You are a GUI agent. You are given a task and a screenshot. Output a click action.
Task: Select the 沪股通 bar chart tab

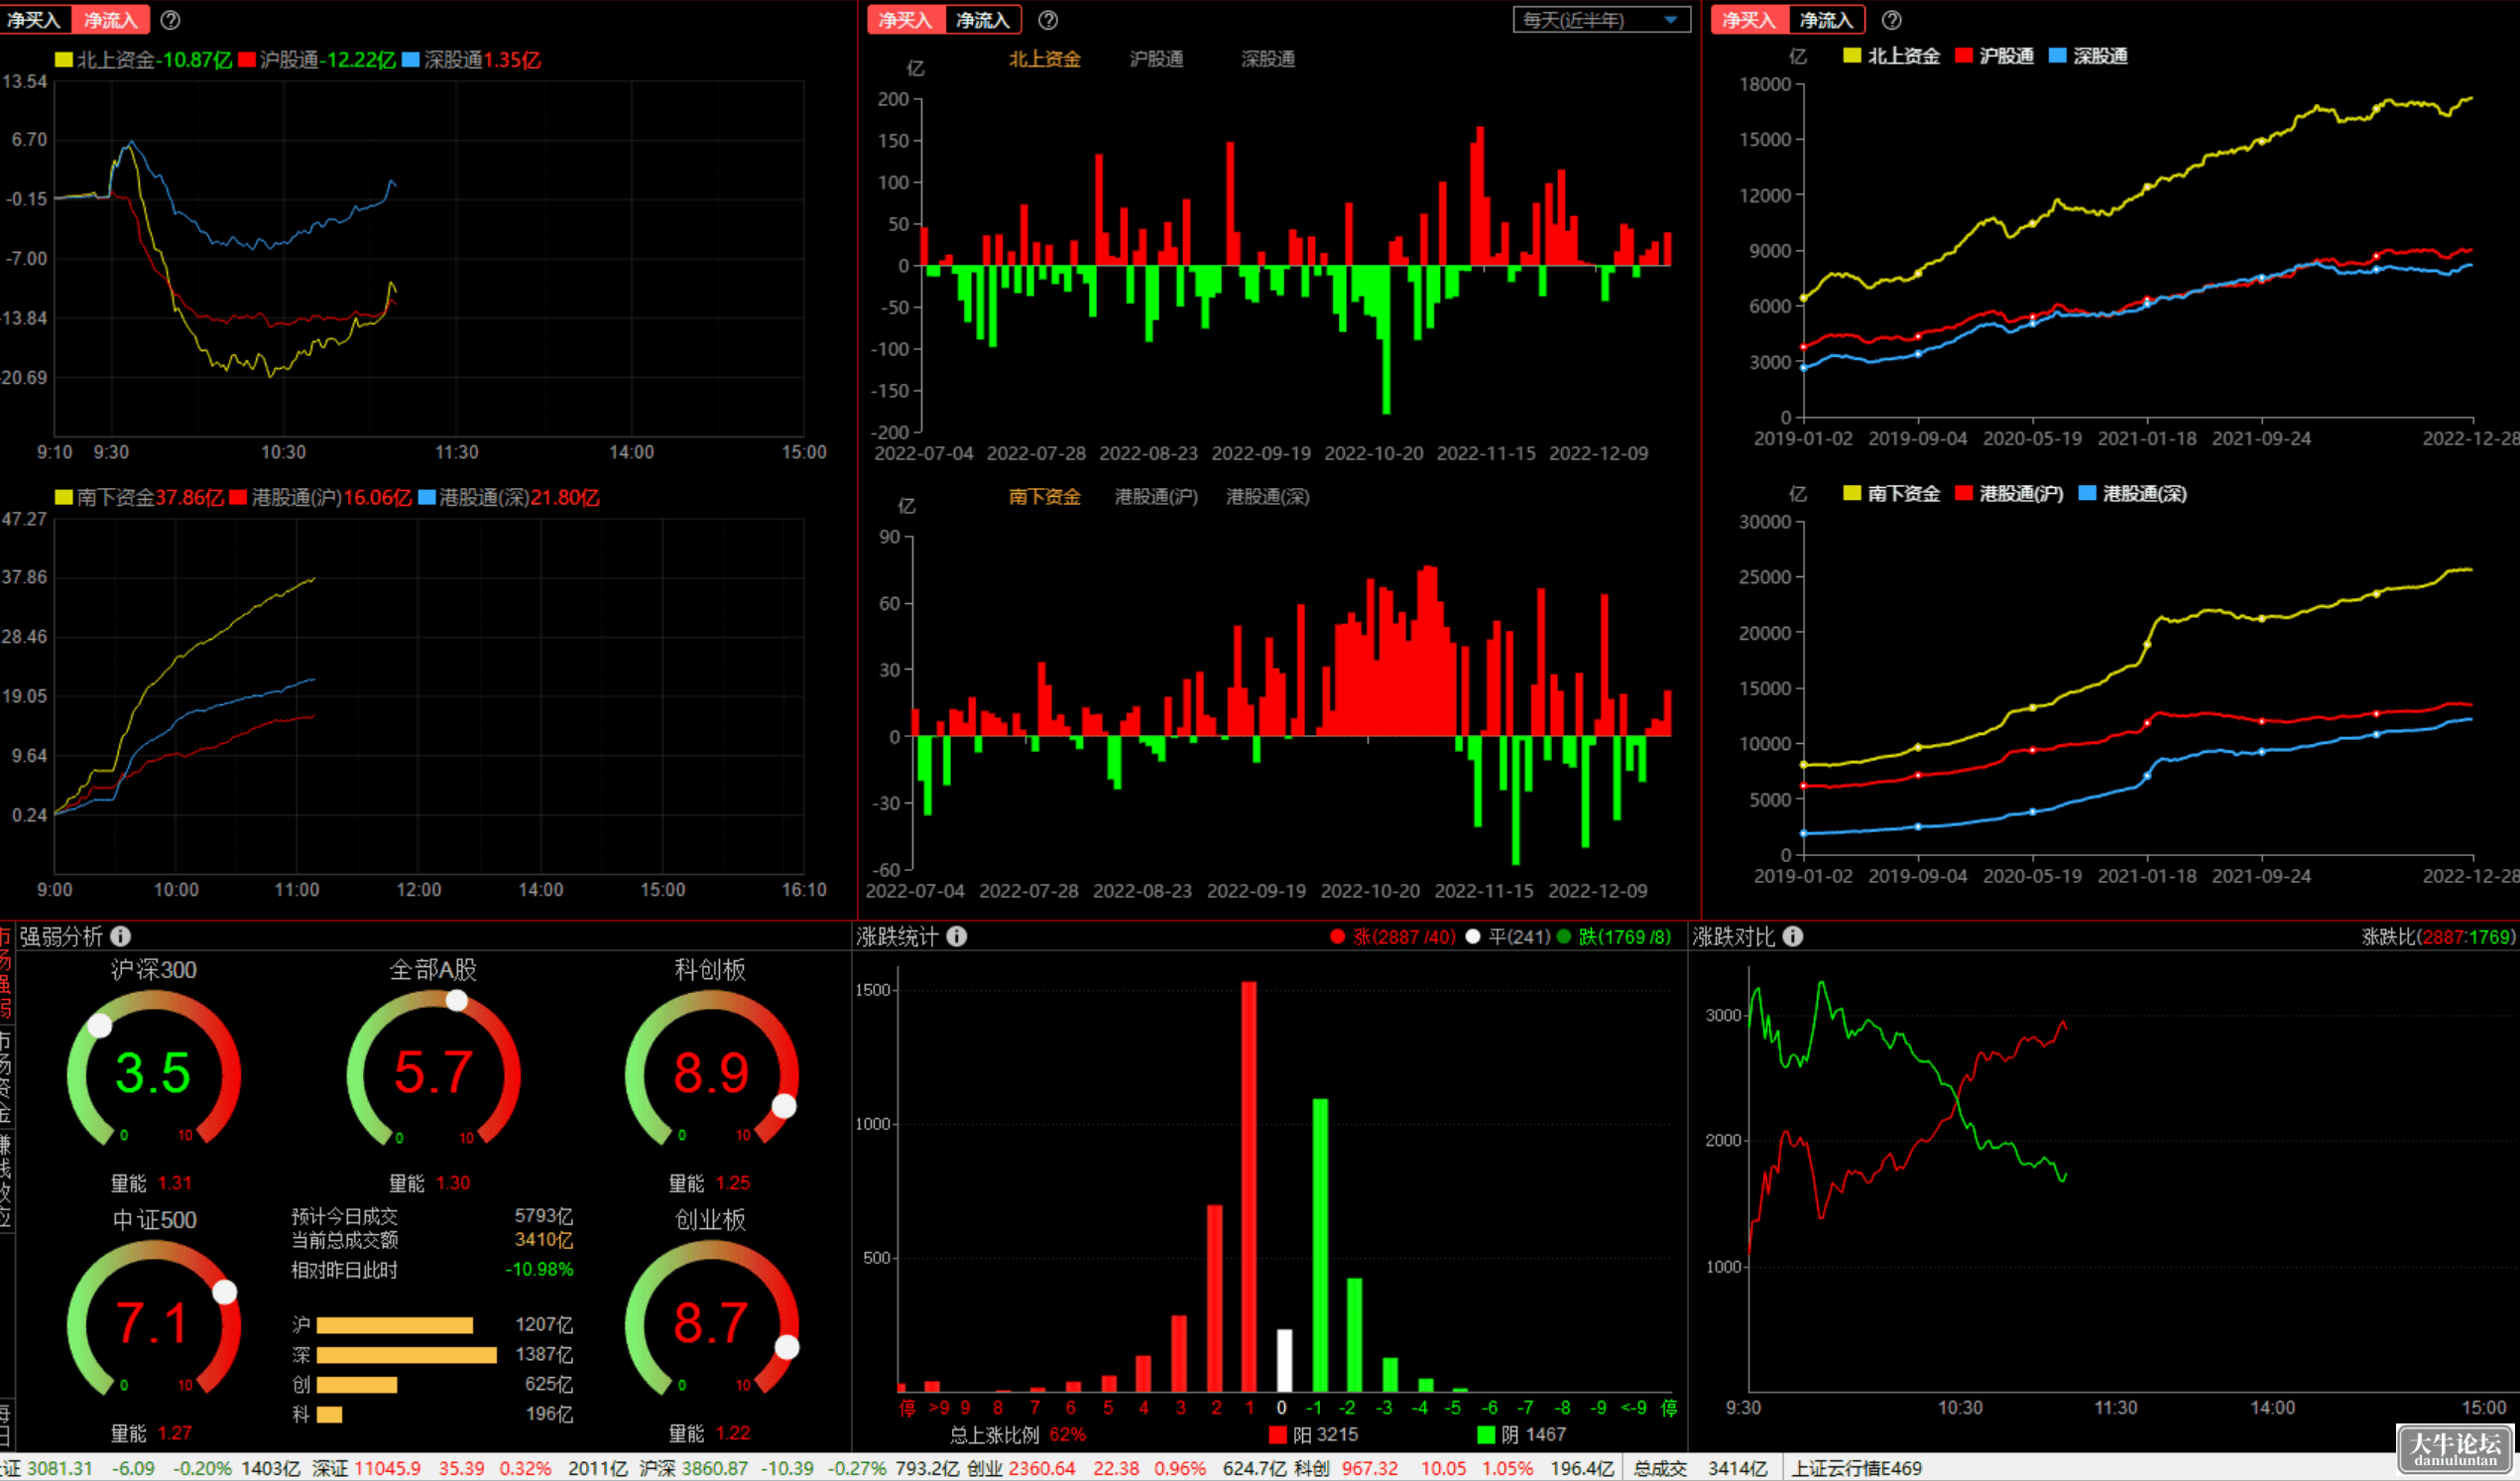tap(1156, 59)
